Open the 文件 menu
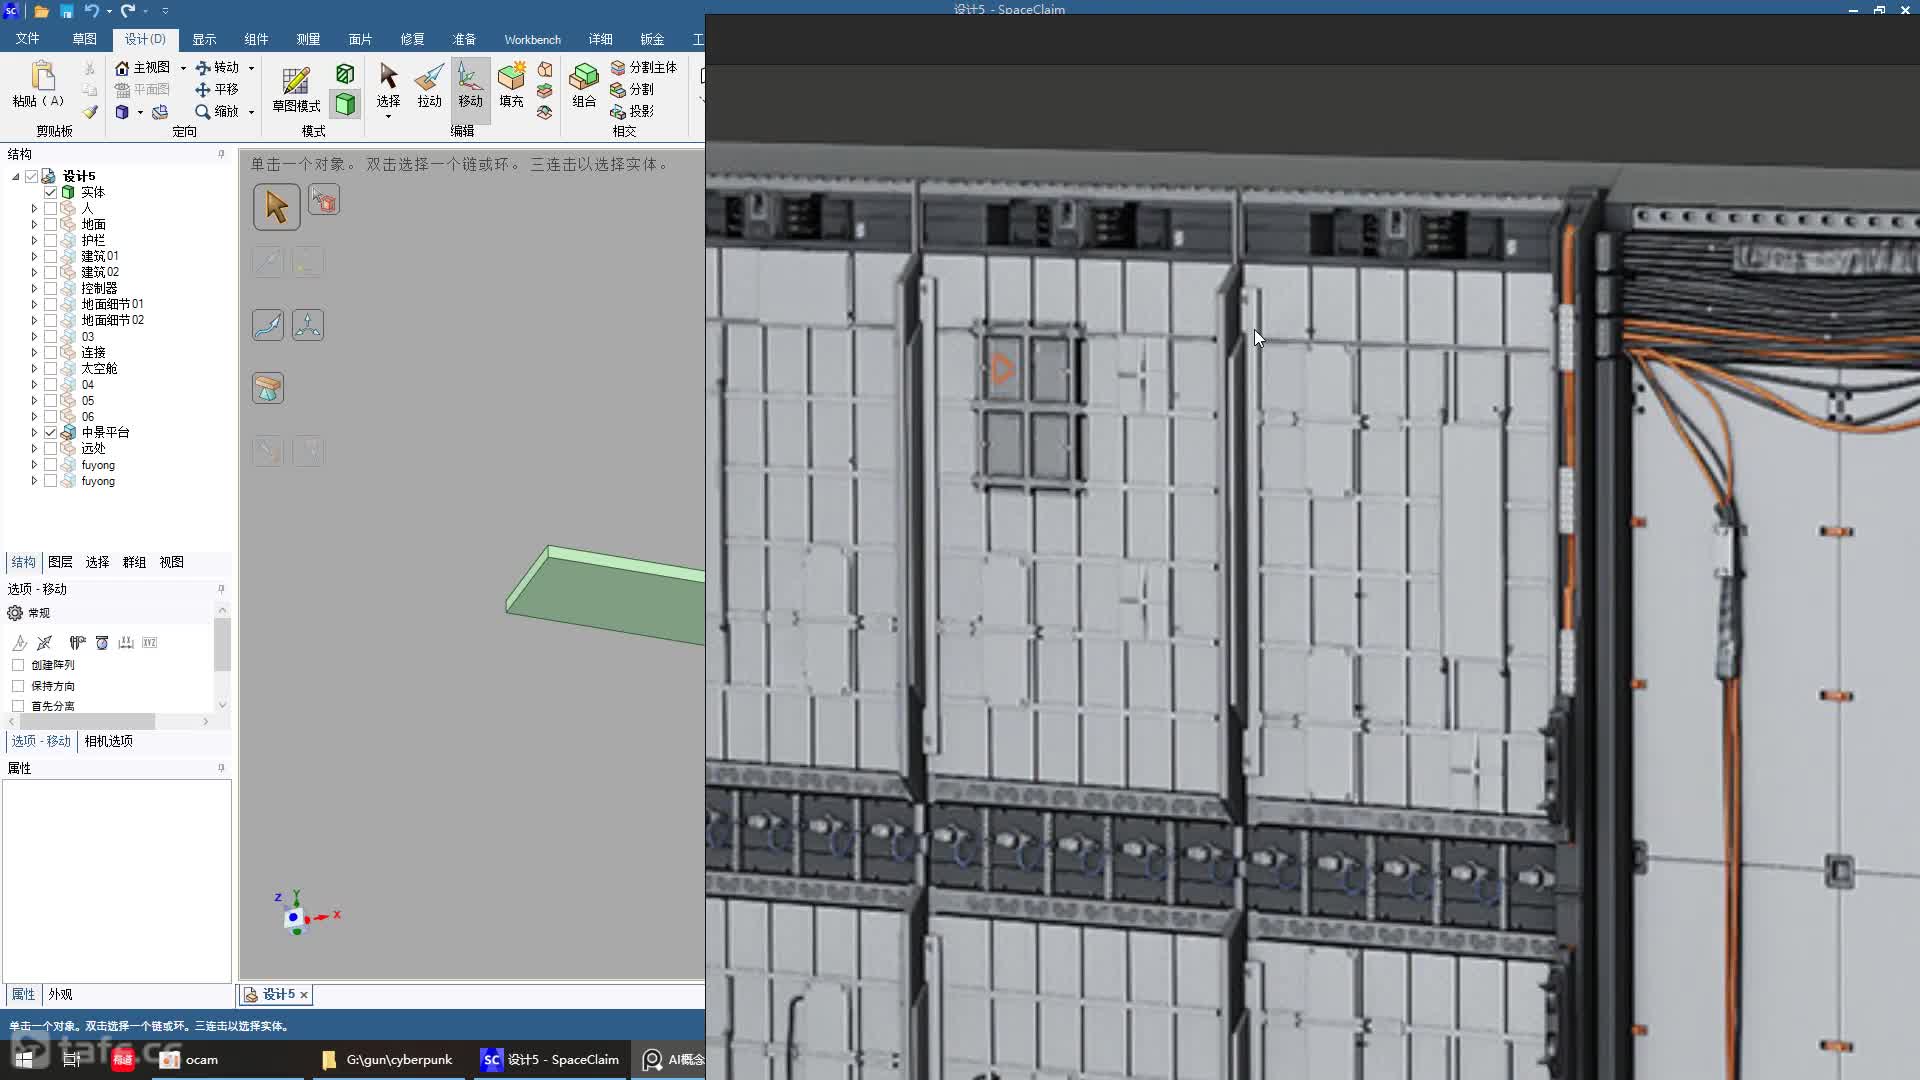 pos(27,39)
